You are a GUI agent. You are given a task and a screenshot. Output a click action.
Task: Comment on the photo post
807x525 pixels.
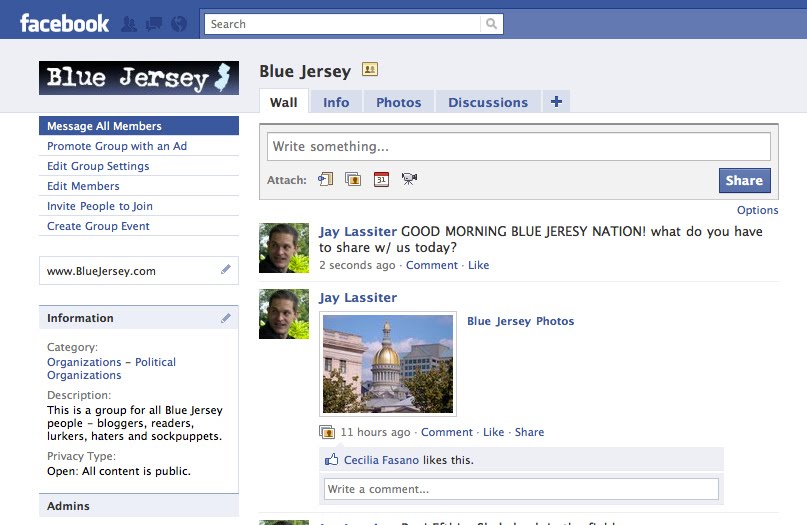pos(447,432)
